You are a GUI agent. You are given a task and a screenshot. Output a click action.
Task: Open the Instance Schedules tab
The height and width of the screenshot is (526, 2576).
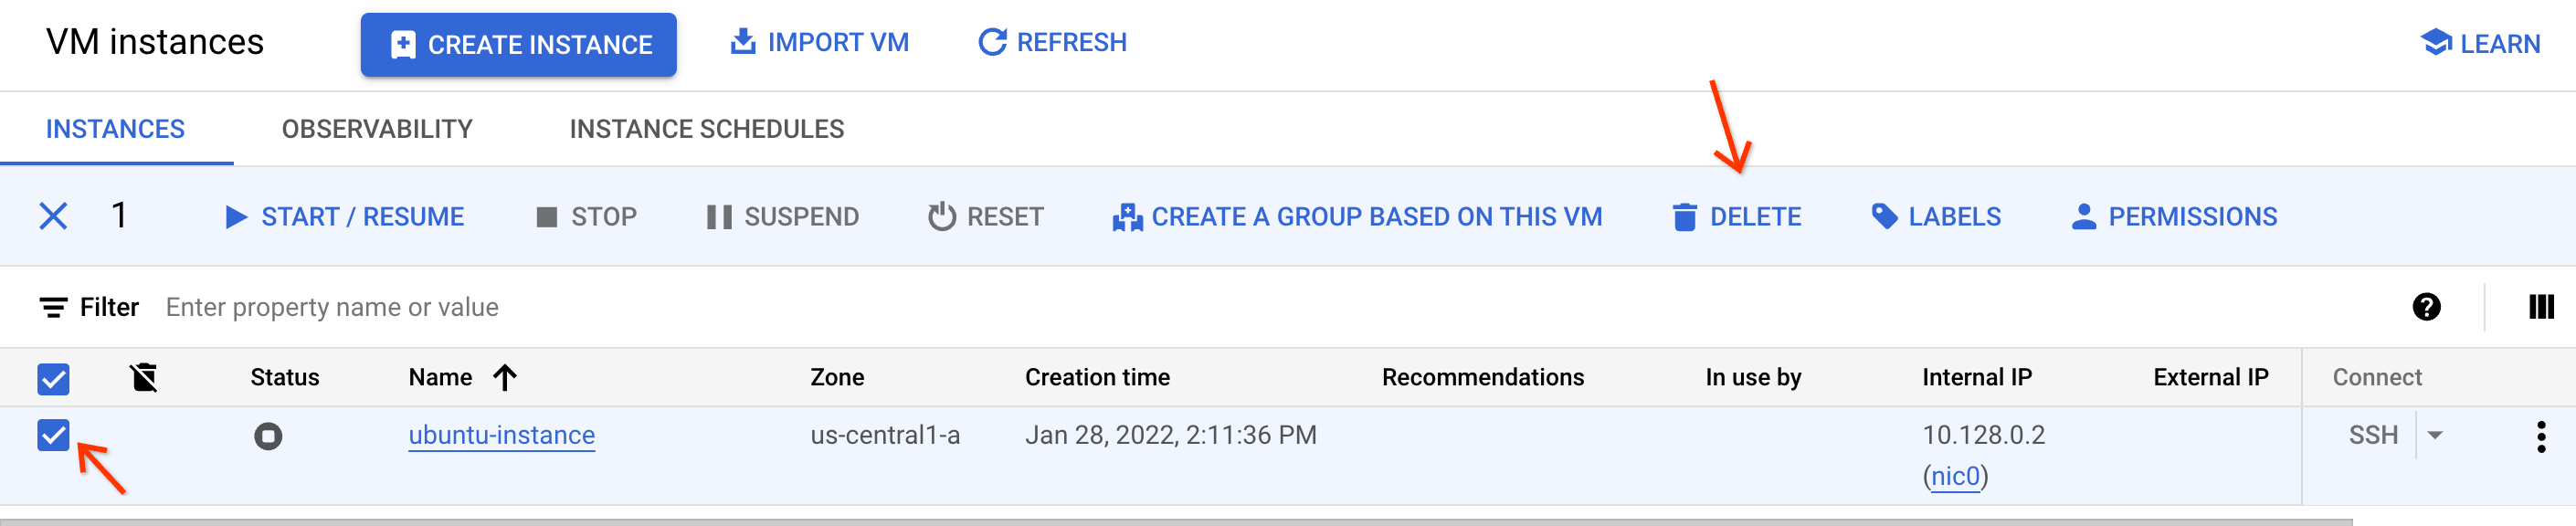pyautogui.click(x=707, y=128)
